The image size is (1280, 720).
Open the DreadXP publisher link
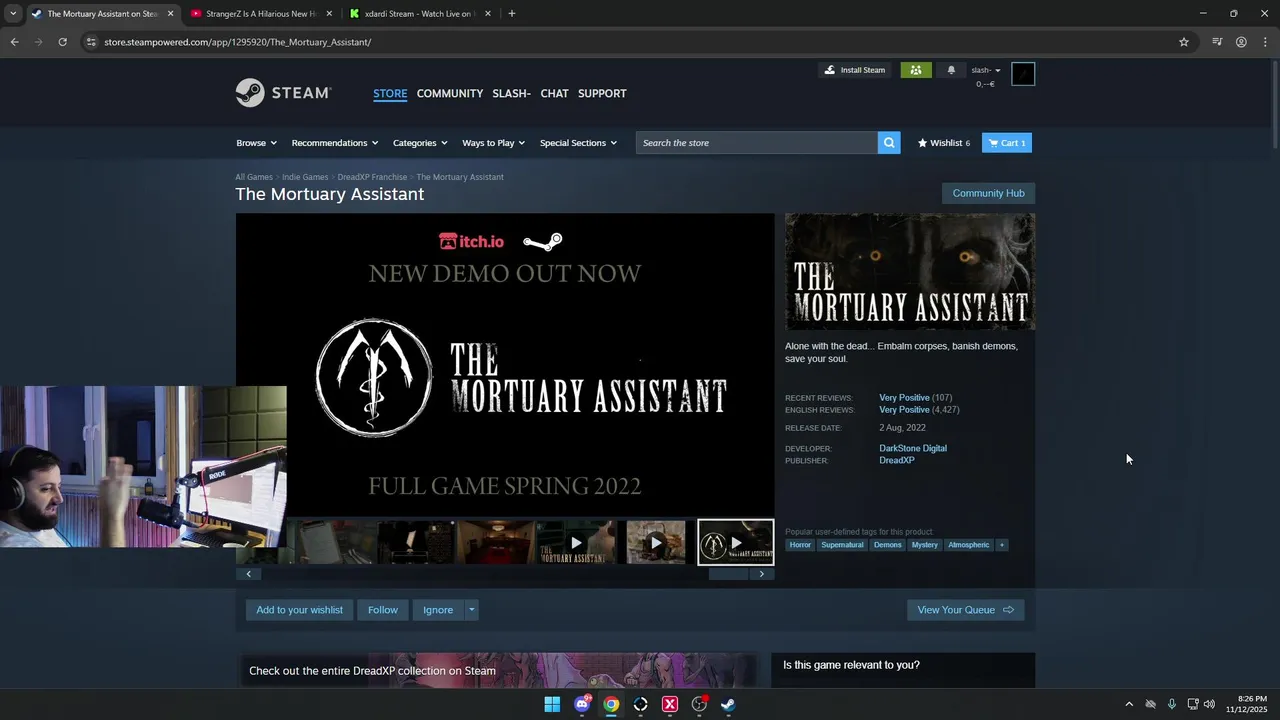pos(897,460)
